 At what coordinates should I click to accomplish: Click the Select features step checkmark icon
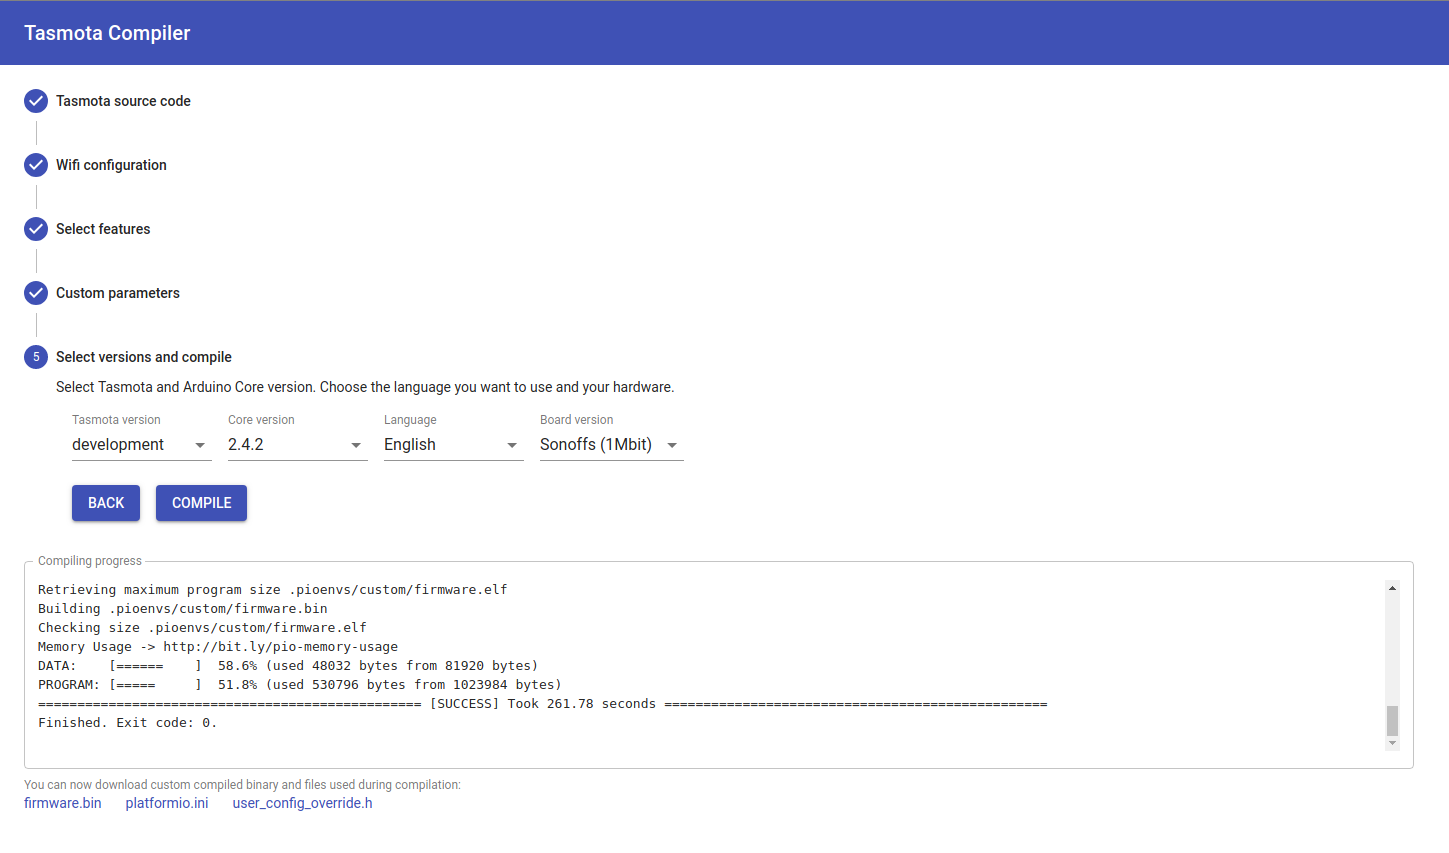(x=36, y=229)
